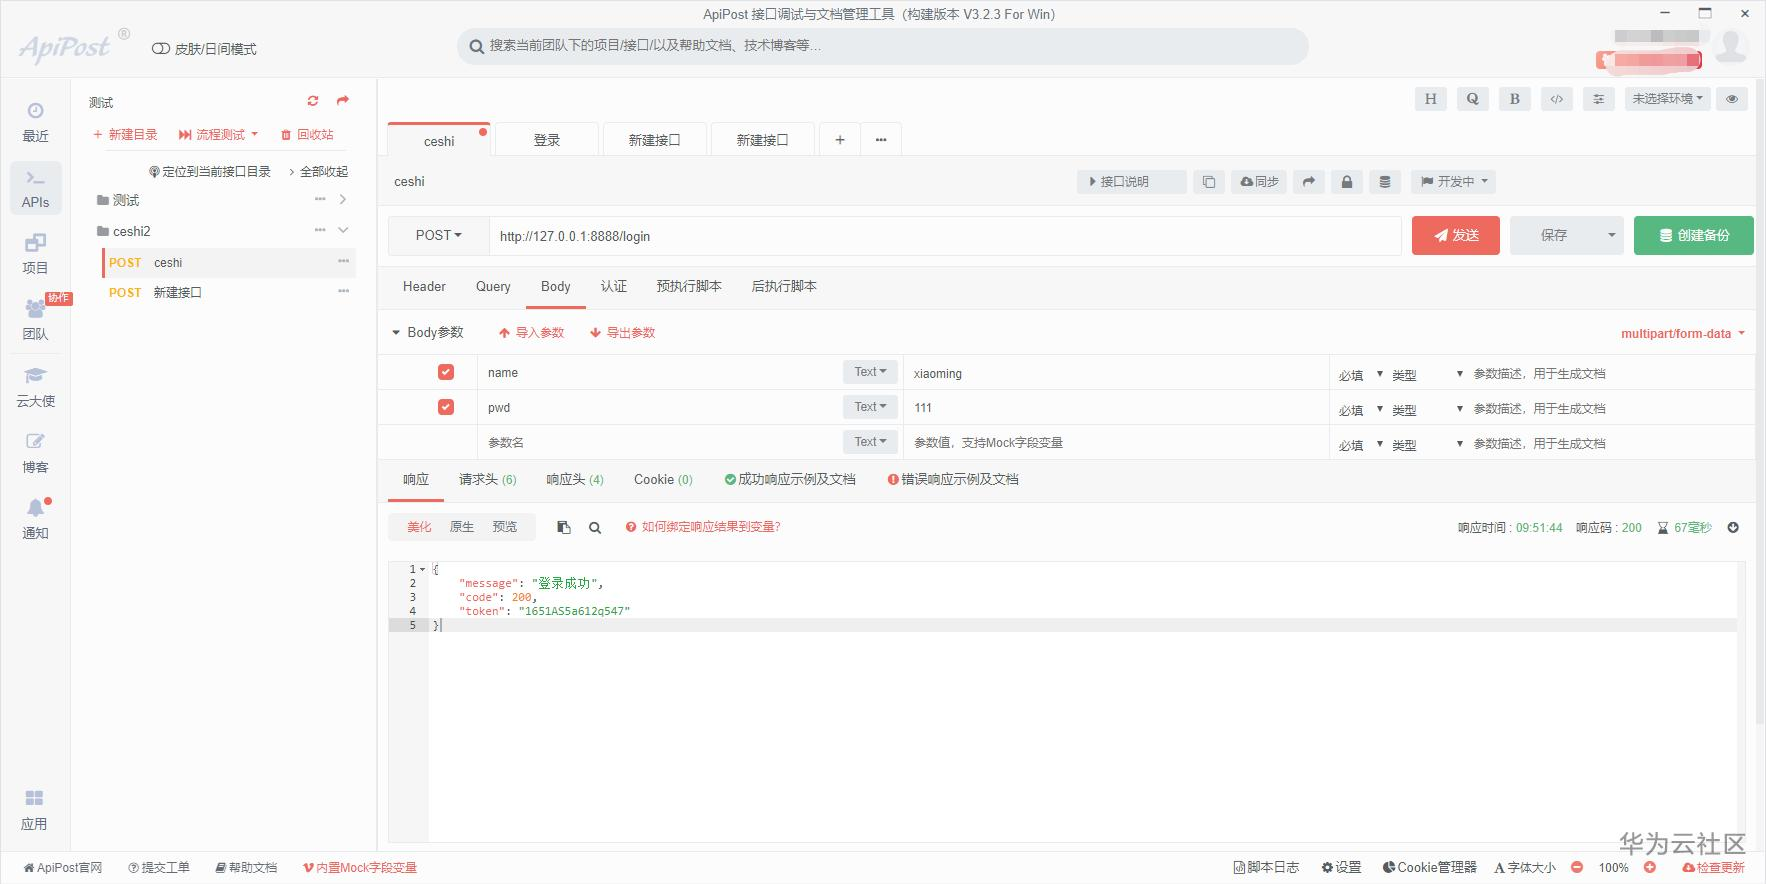Open the 应用 apps grid icon
This screenshot has height=884, width=1766.
click(34, 810)
